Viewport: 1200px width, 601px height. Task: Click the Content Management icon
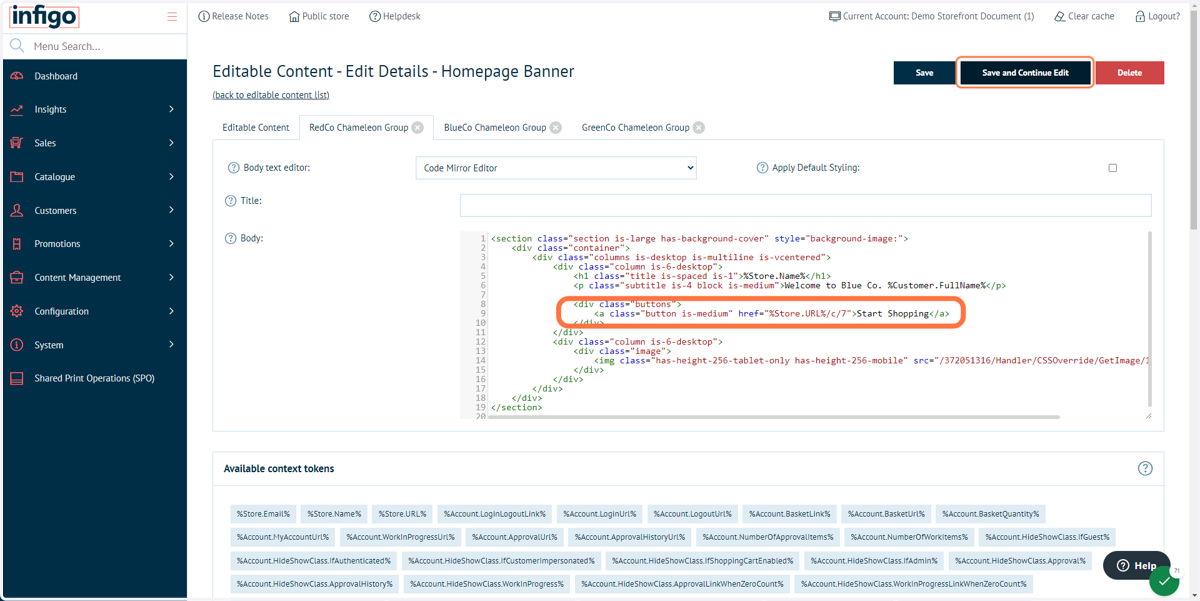pos(17,278)
